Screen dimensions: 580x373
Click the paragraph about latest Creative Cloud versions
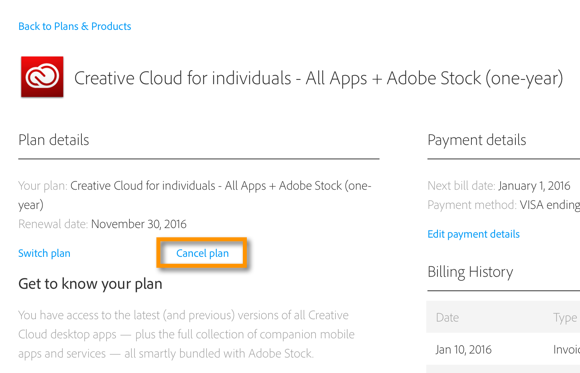click(186, 334)
